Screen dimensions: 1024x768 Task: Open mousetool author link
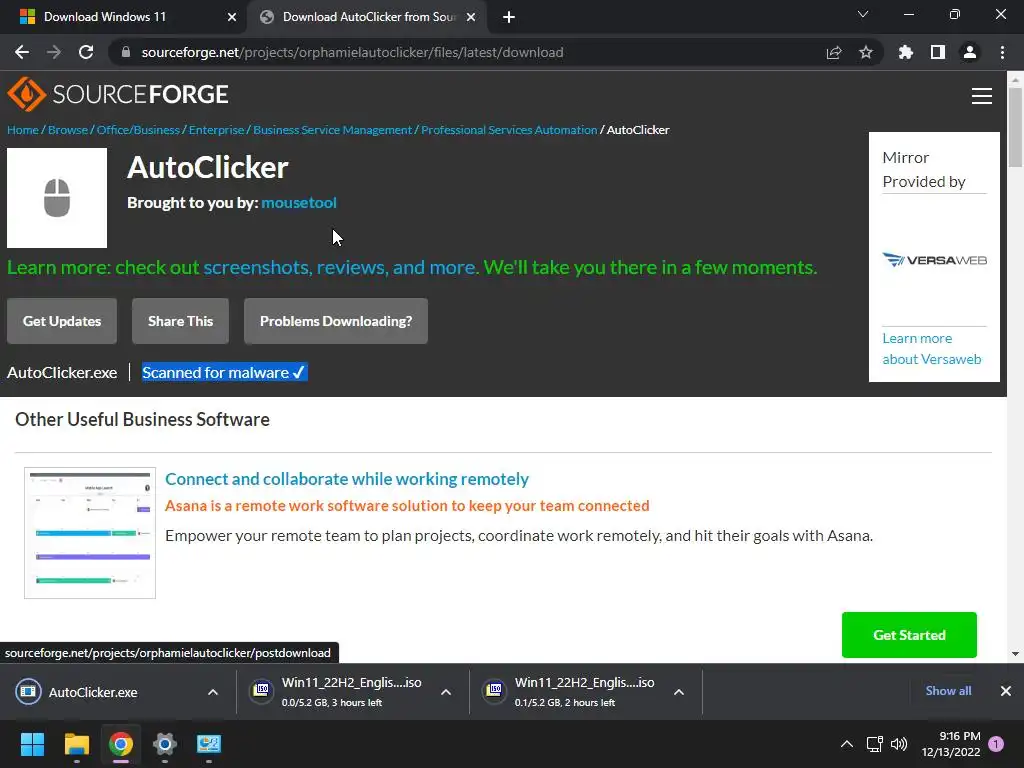coord(299,202)
